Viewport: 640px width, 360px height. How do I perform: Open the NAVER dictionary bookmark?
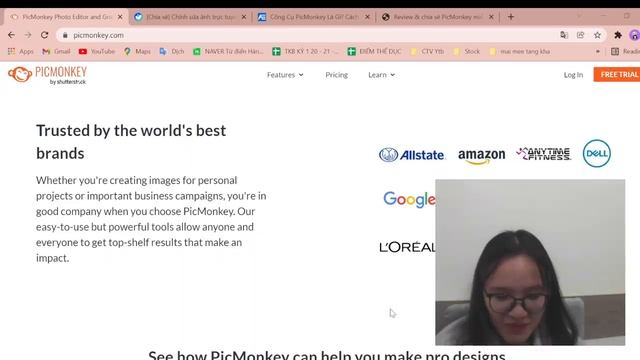pos(228,51)
